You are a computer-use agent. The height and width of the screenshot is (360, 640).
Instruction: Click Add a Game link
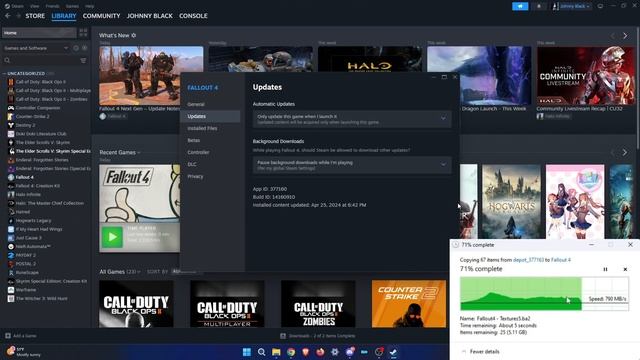24,336
